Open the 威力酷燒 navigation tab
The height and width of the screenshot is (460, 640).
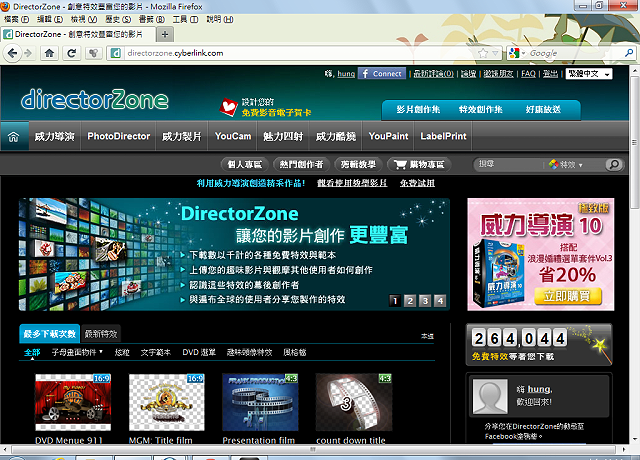pyautogui.click(x=336, y=136)
